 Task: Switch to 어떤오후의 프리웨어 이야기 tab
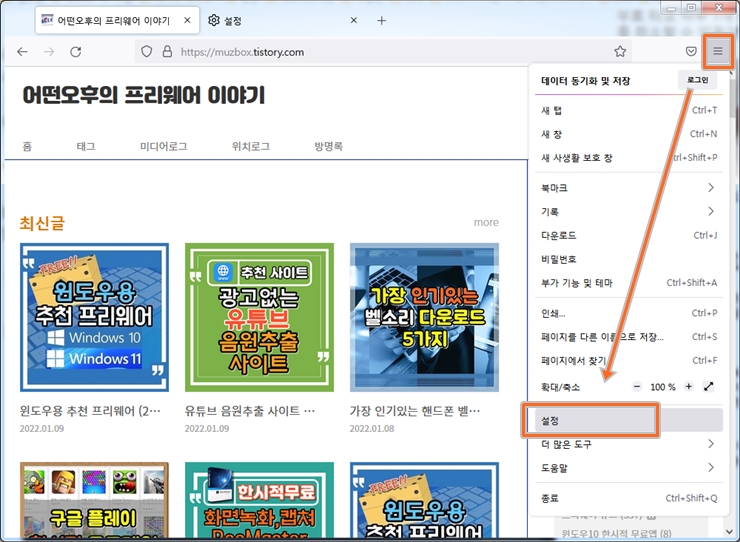[x=118, y=20]
